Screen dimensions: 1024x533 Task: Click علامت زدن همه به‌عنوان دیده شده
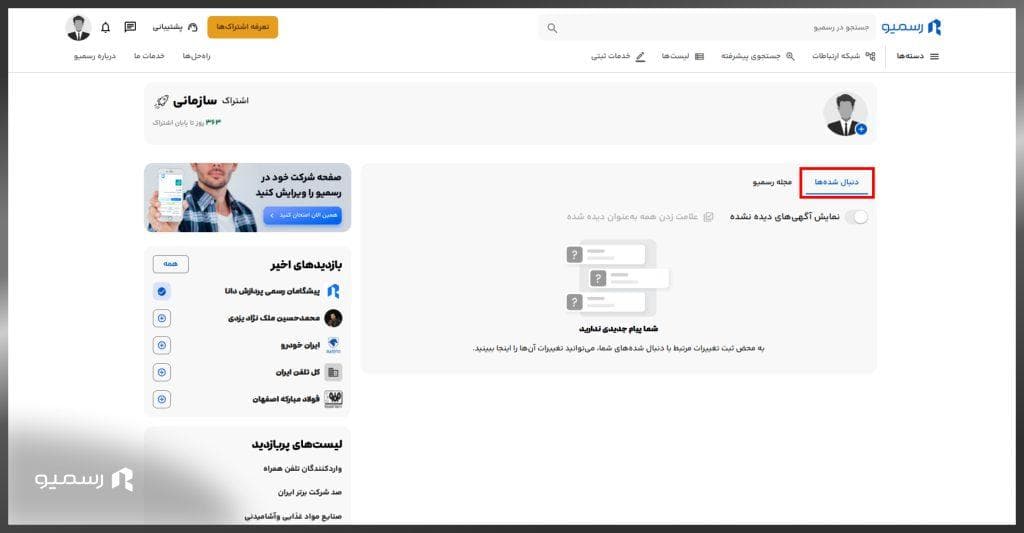click(640, 217)
